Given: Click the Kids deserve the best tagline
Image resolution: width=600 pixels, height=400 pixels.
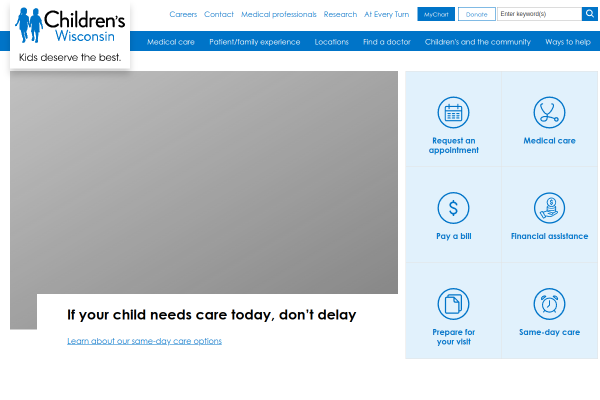Looking at the screenshot, I should pos(70,57).
